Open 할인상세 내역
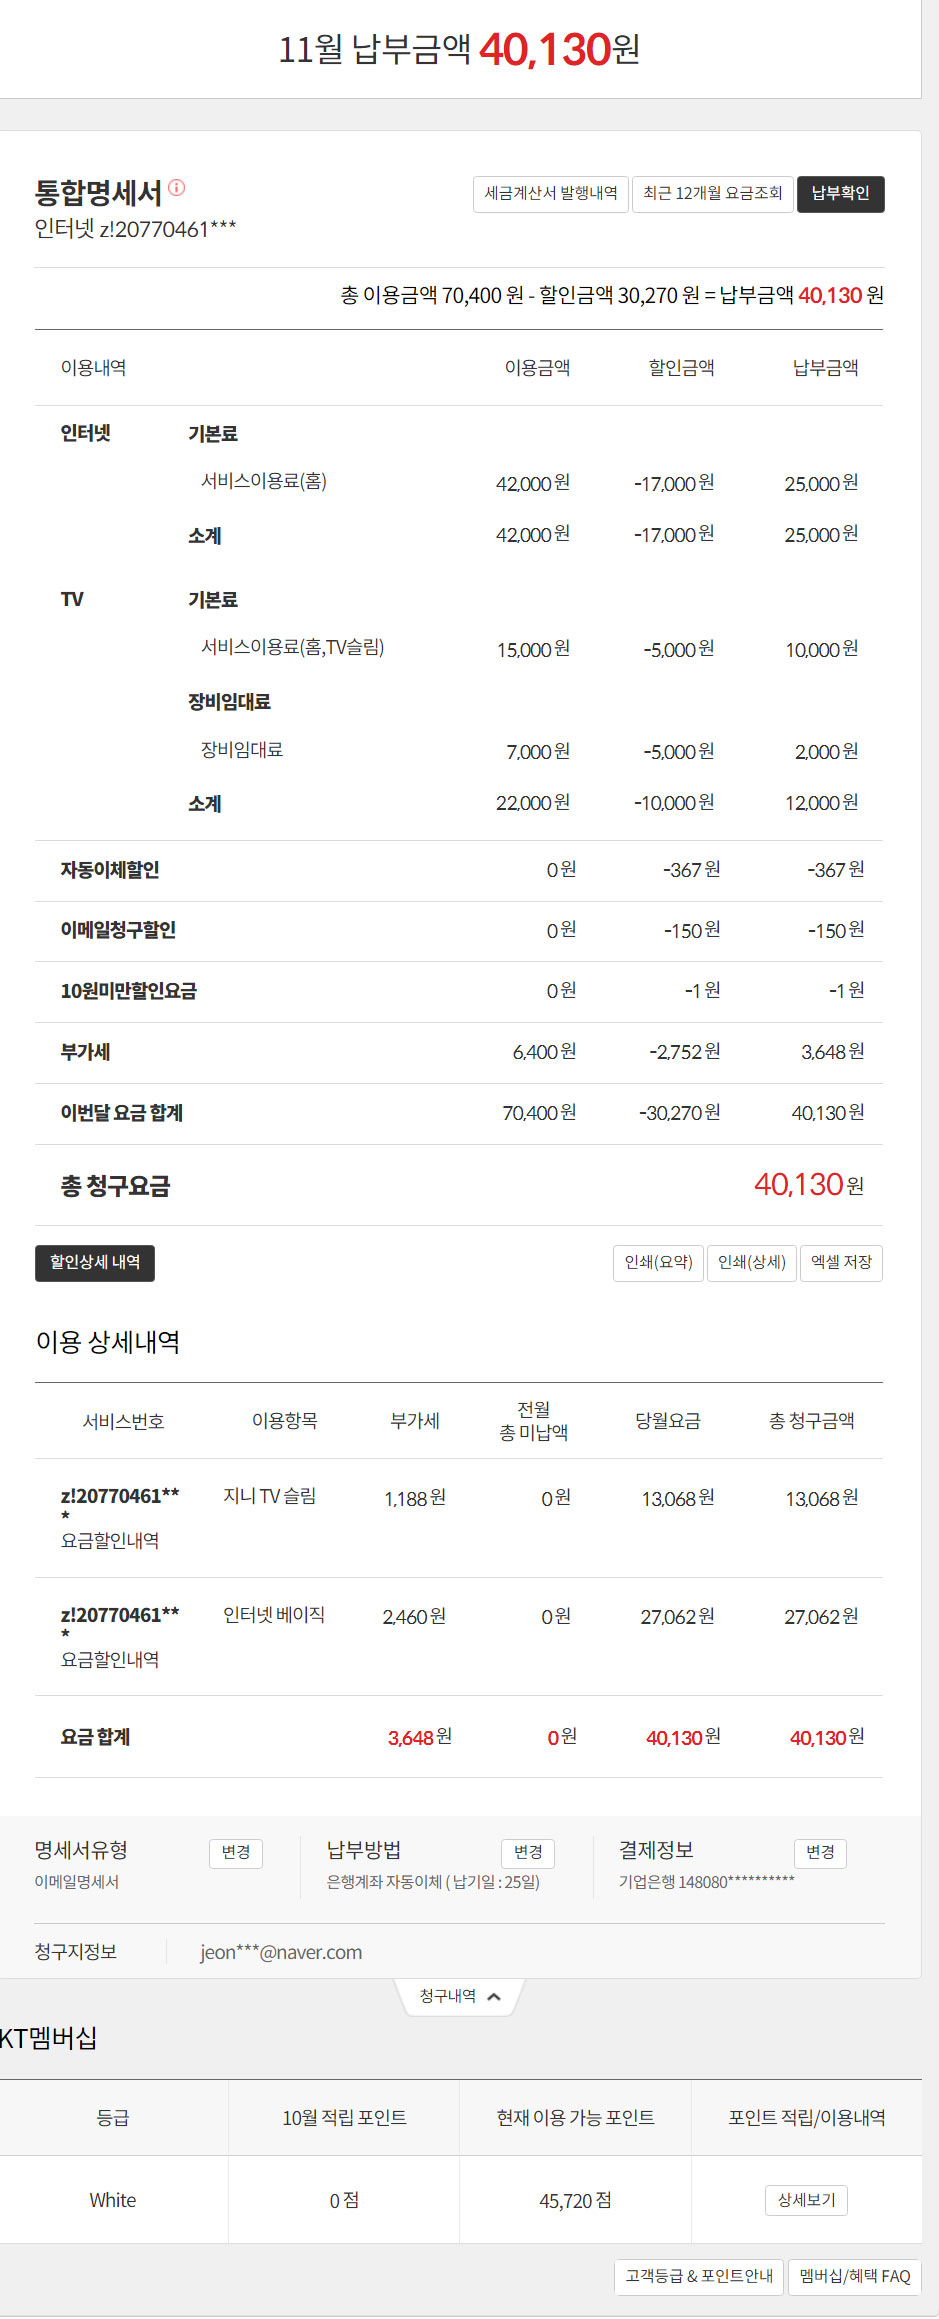 coord(95,1263)
